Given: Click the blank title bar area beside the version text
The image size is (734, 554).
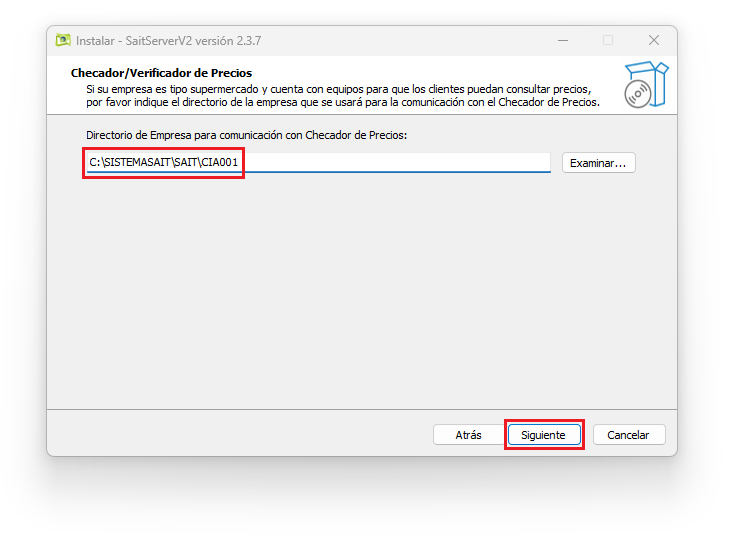Looking at the screenshot, I should click(x=400, y=41).
